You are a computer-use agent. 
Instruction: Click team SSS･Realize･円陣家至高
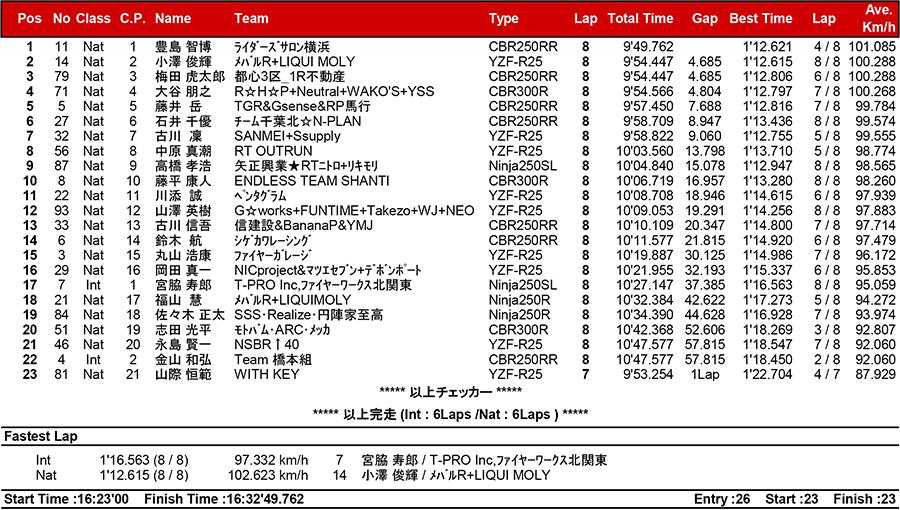[308, 316]
